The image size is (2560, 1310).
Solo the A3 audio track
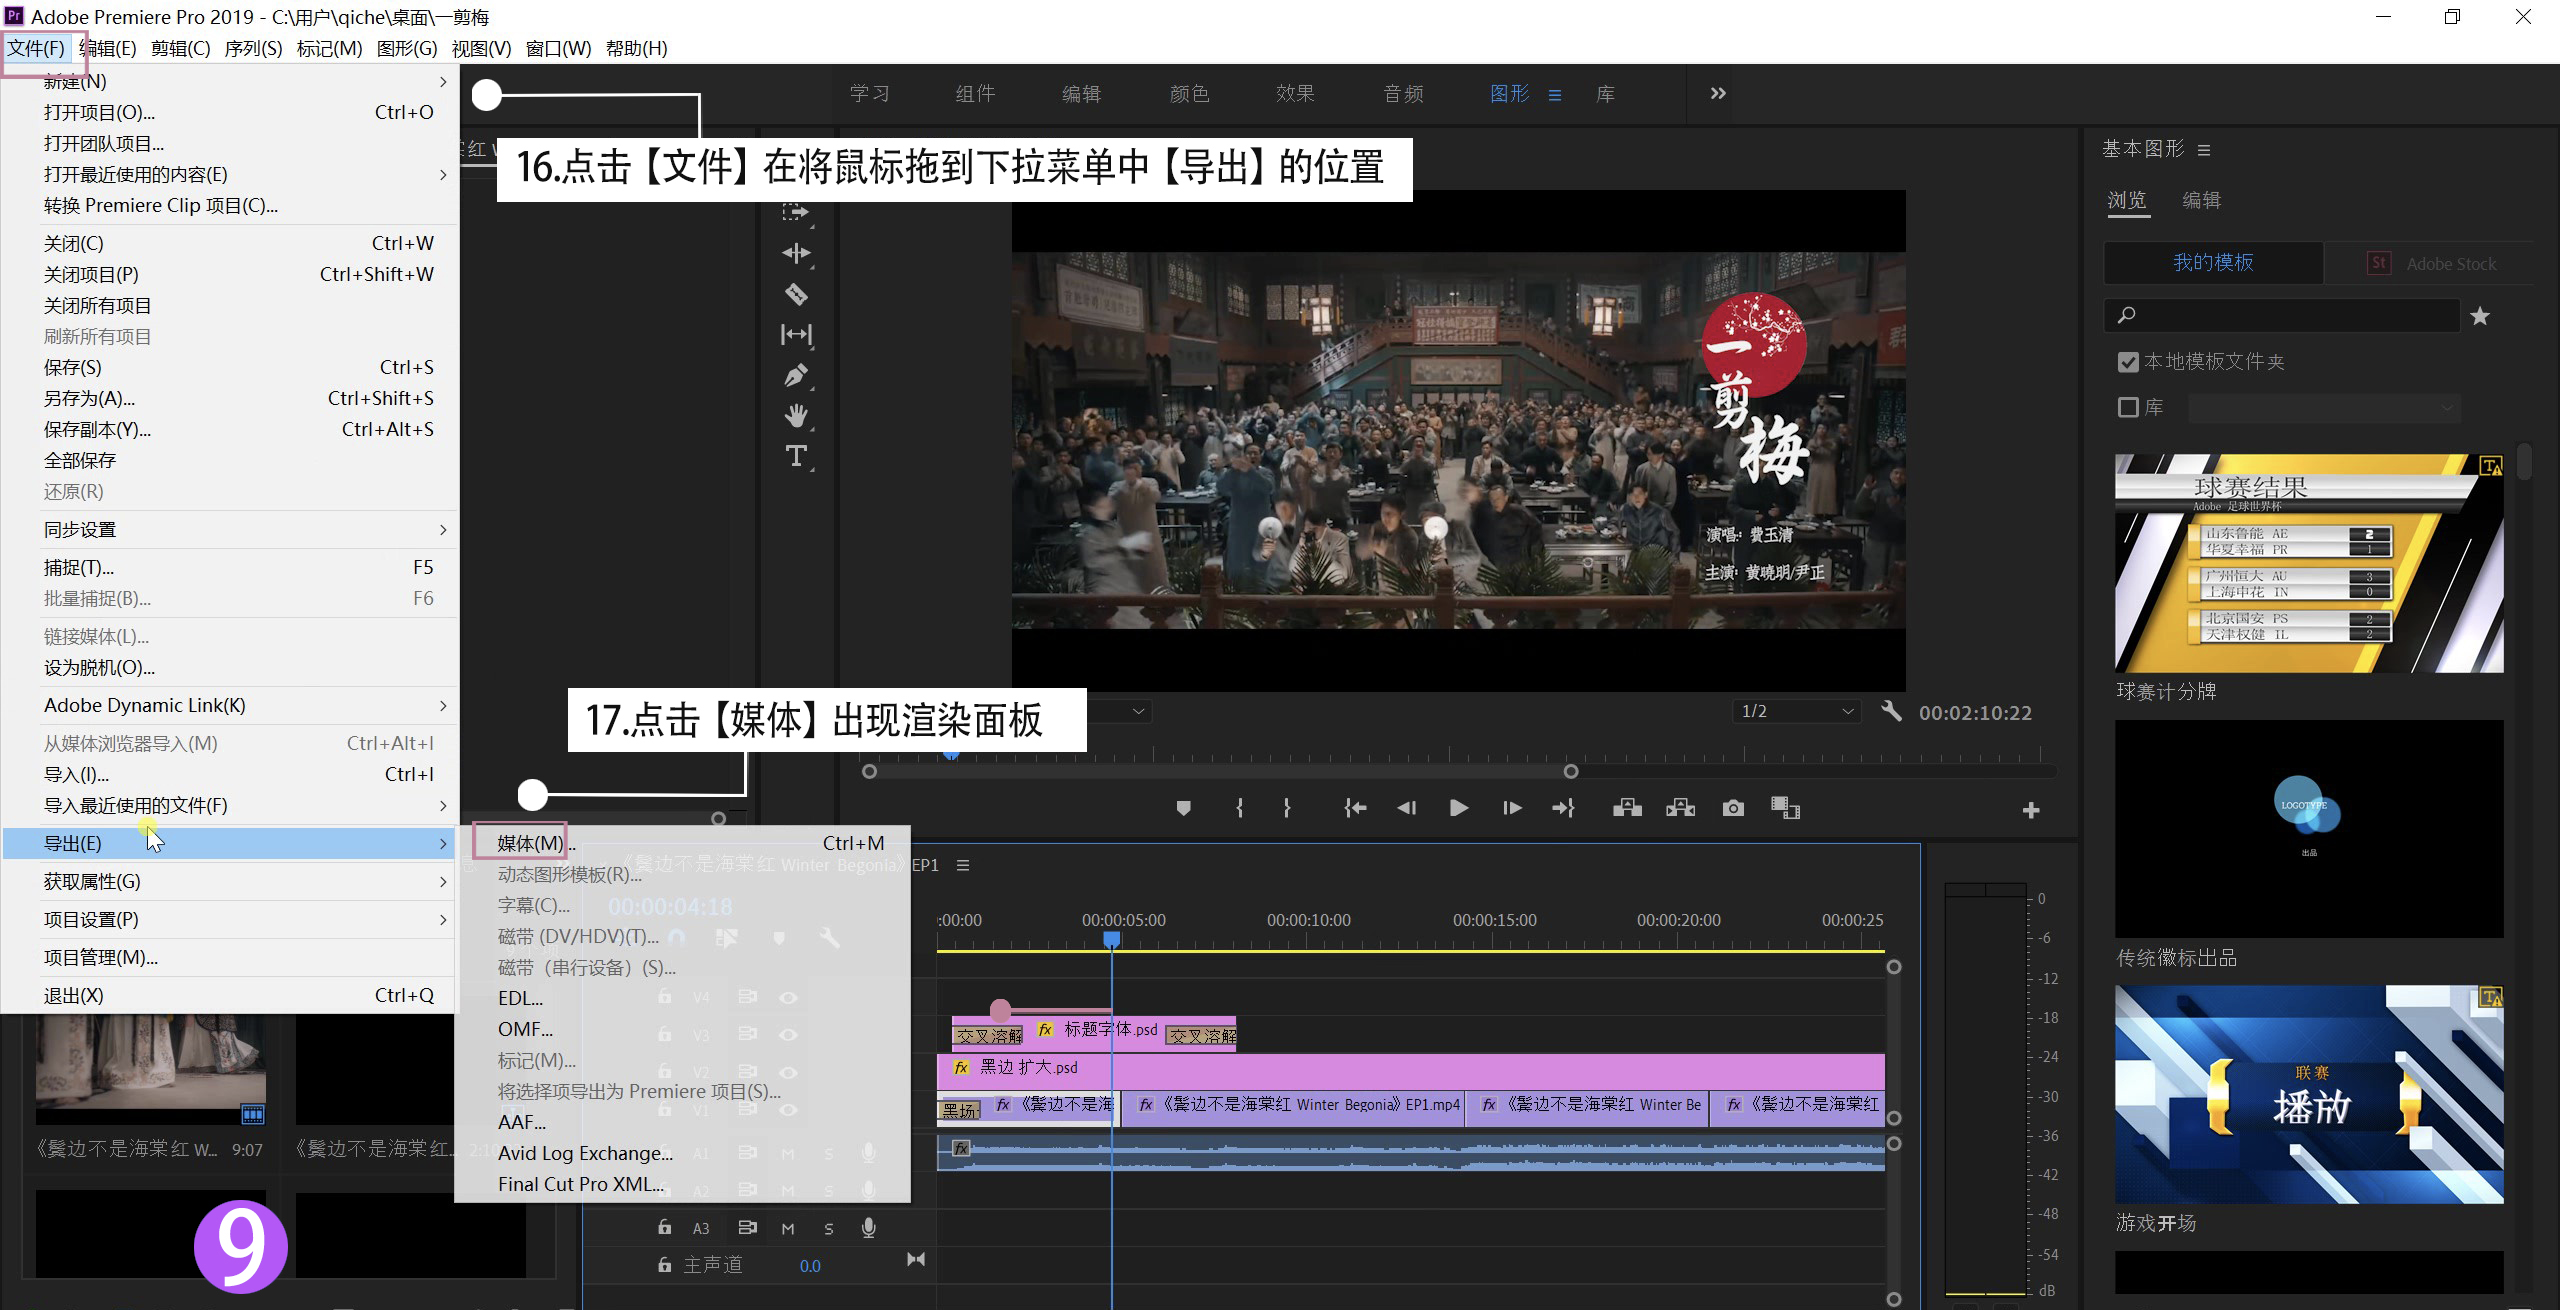click(828, 1228)
